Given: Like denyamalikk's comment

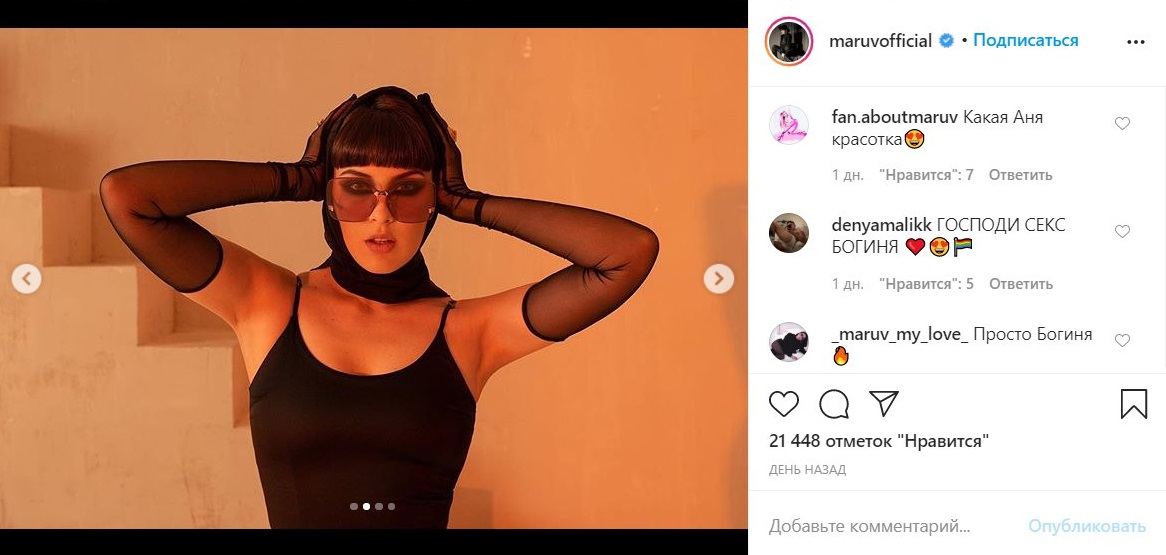Looking at the screenshot, I should coord(1122,232).
